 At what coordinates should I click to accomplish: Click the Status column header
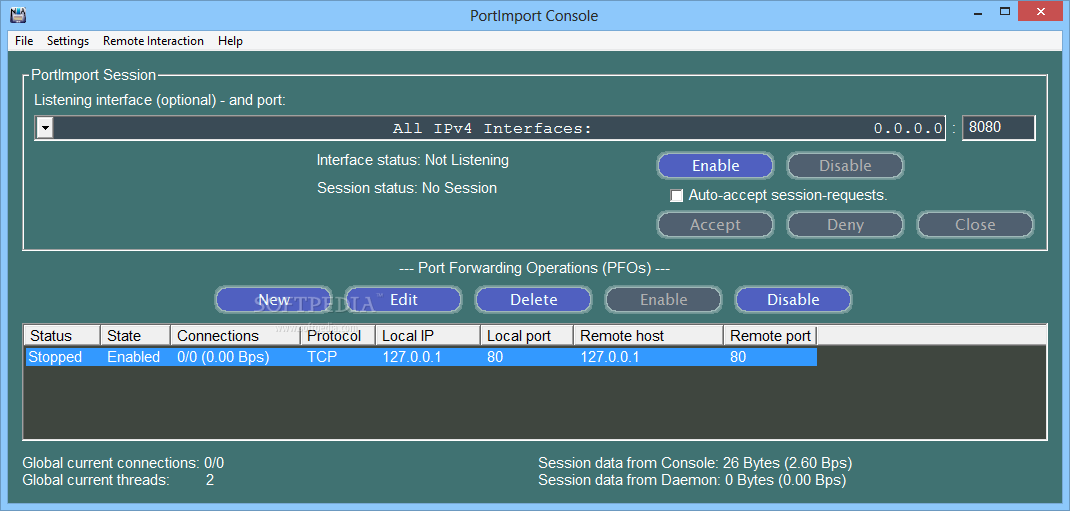coord(63,336)
